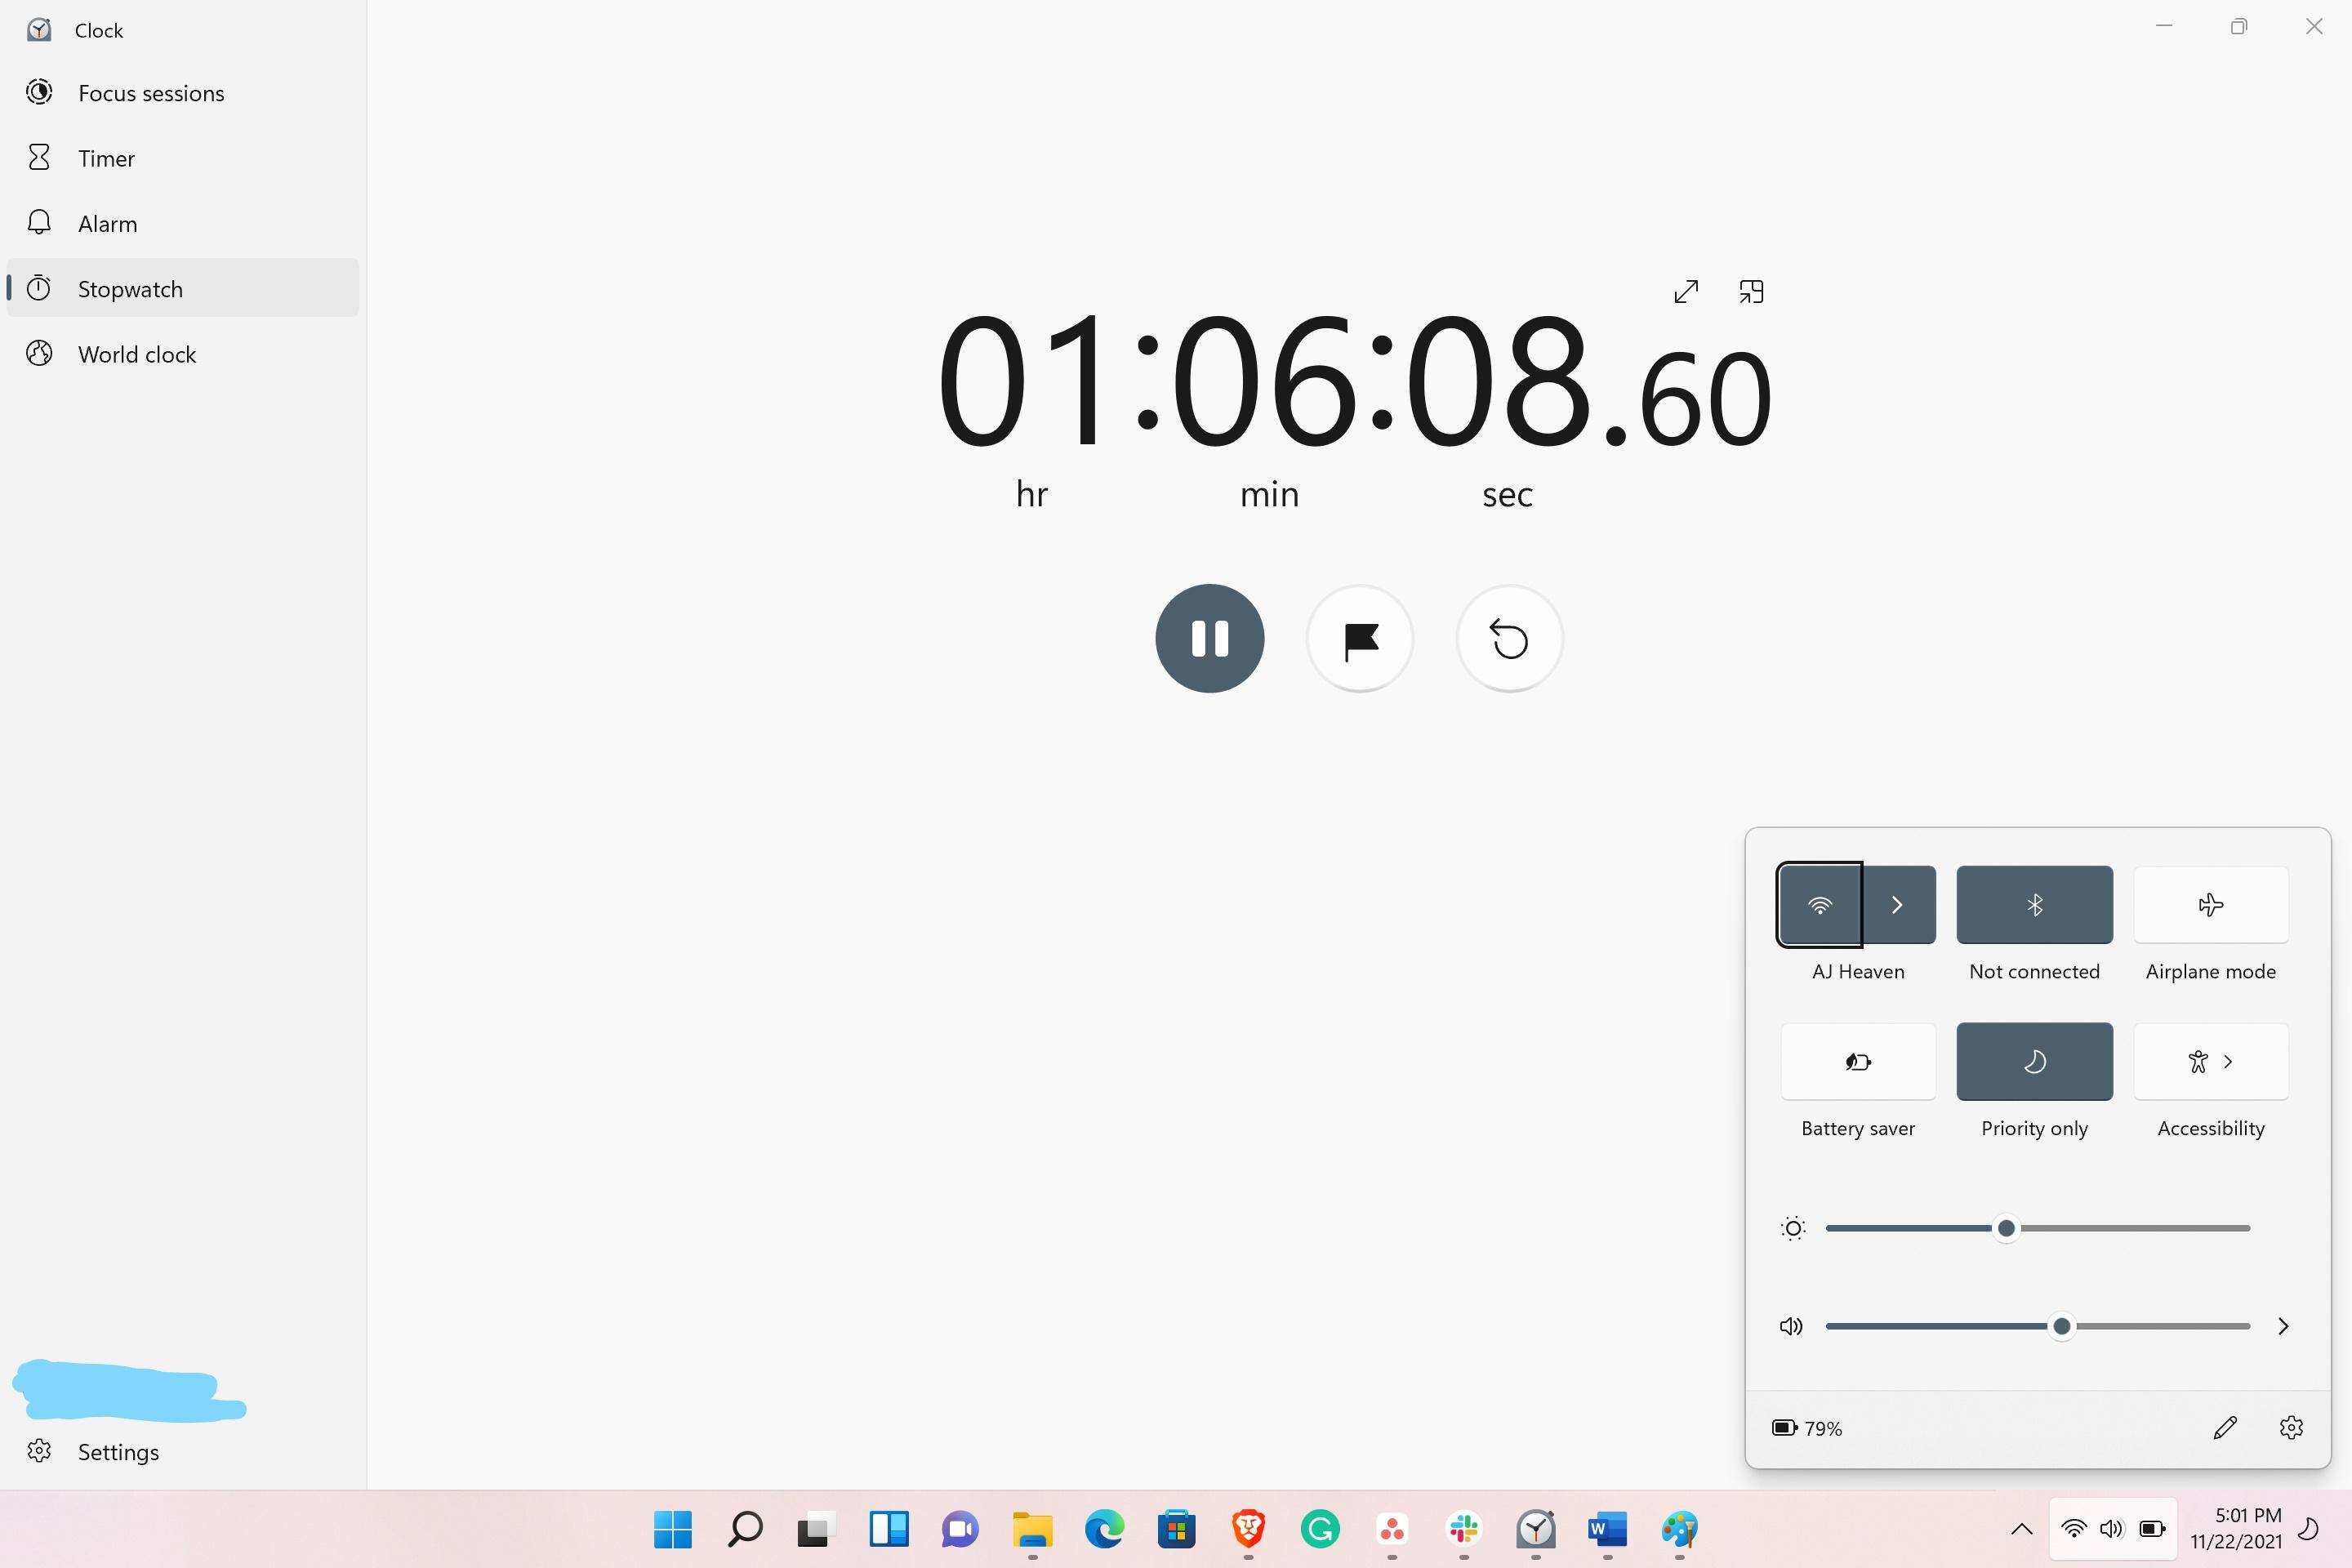Open the sound output chevron beside volume
This screenshot has width=2352, height=1568.
point(2283,1326)
